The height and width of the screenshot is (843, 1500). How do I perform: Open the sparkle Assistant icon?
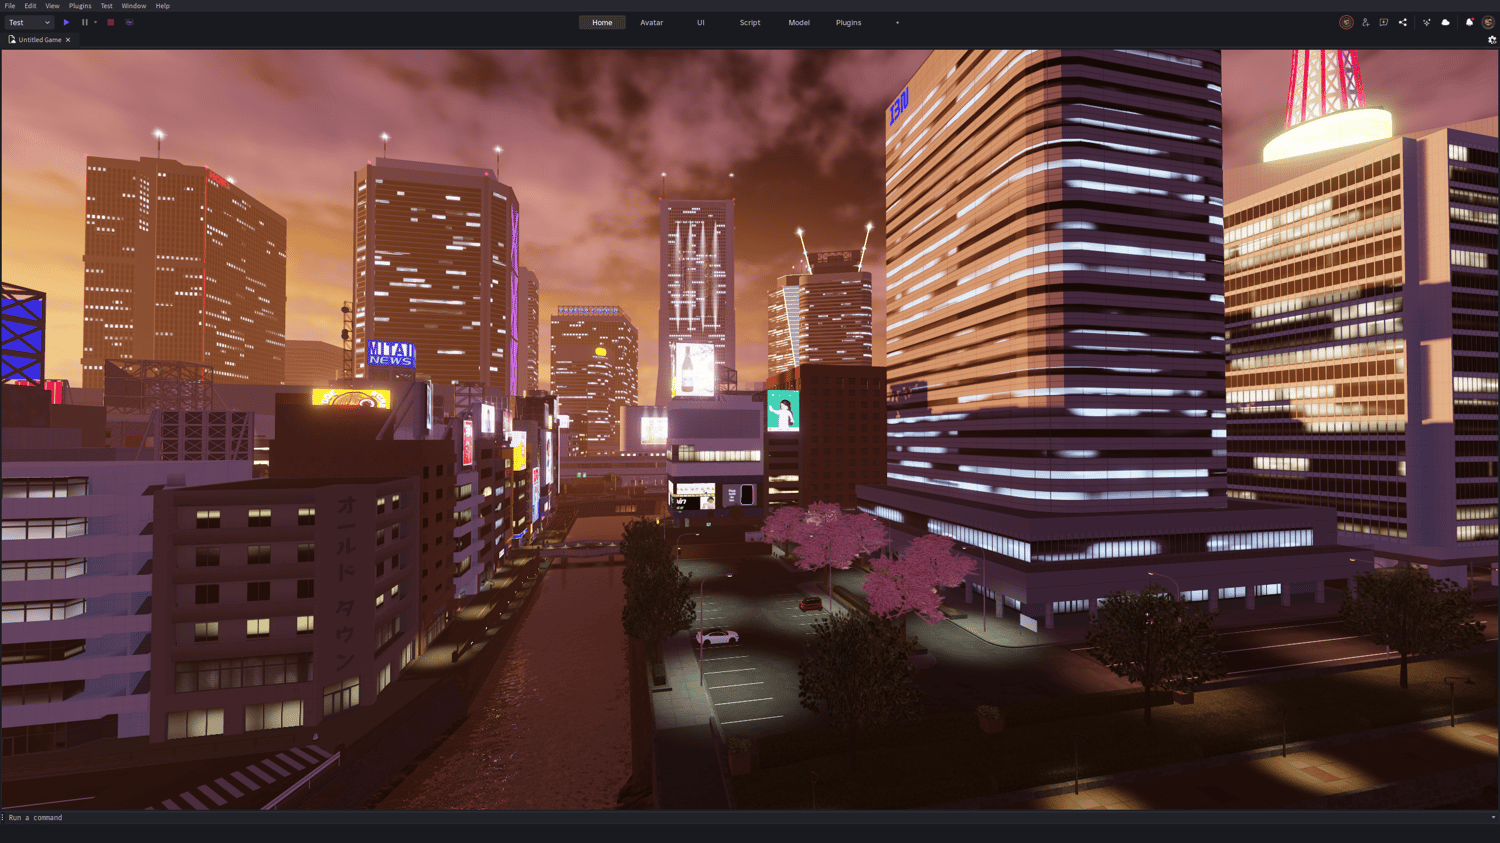(x=1427, y=22)
